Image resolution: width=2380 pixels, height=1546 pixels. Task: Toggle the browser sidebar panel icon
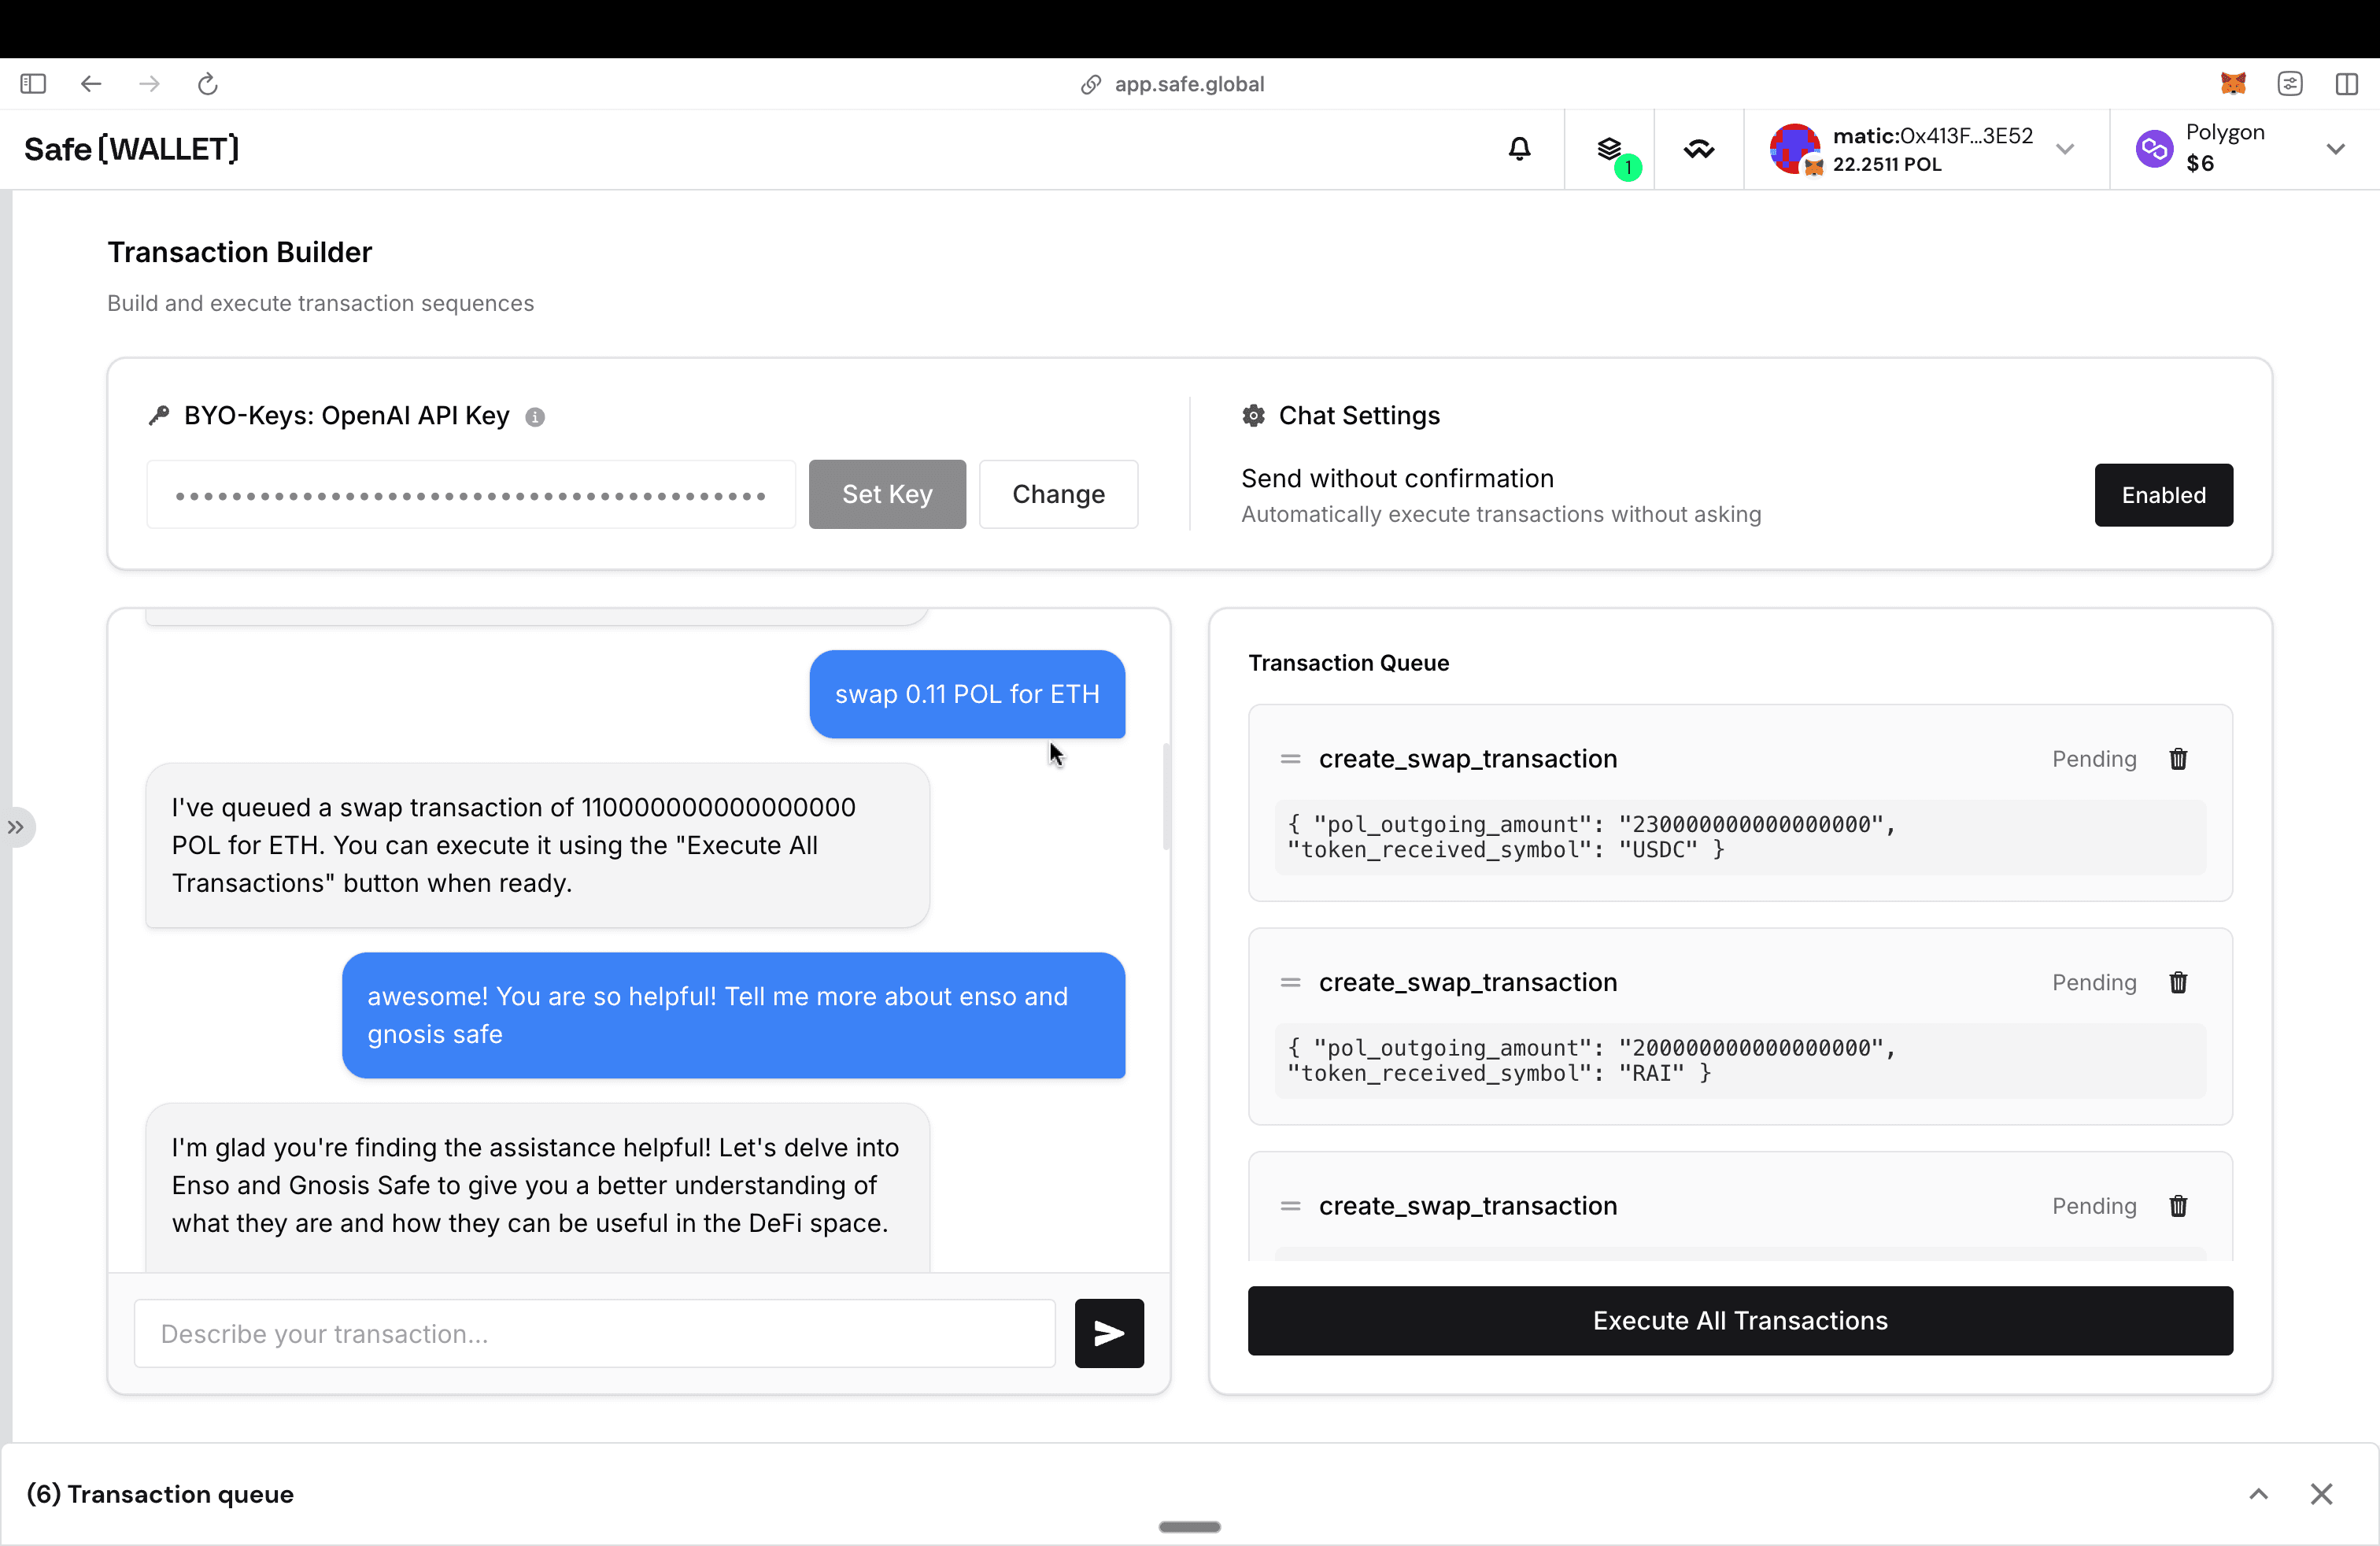coord(33,84)
